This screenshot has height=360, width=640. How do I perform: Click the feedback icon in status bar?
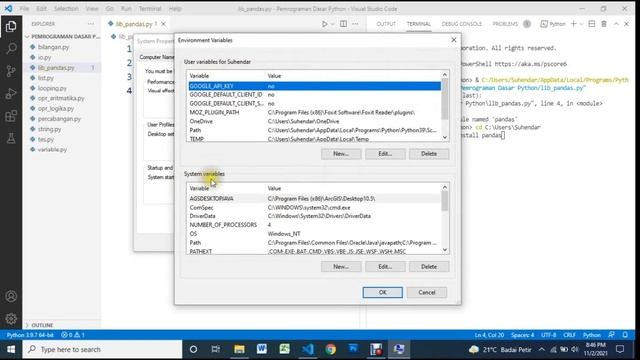611,335
